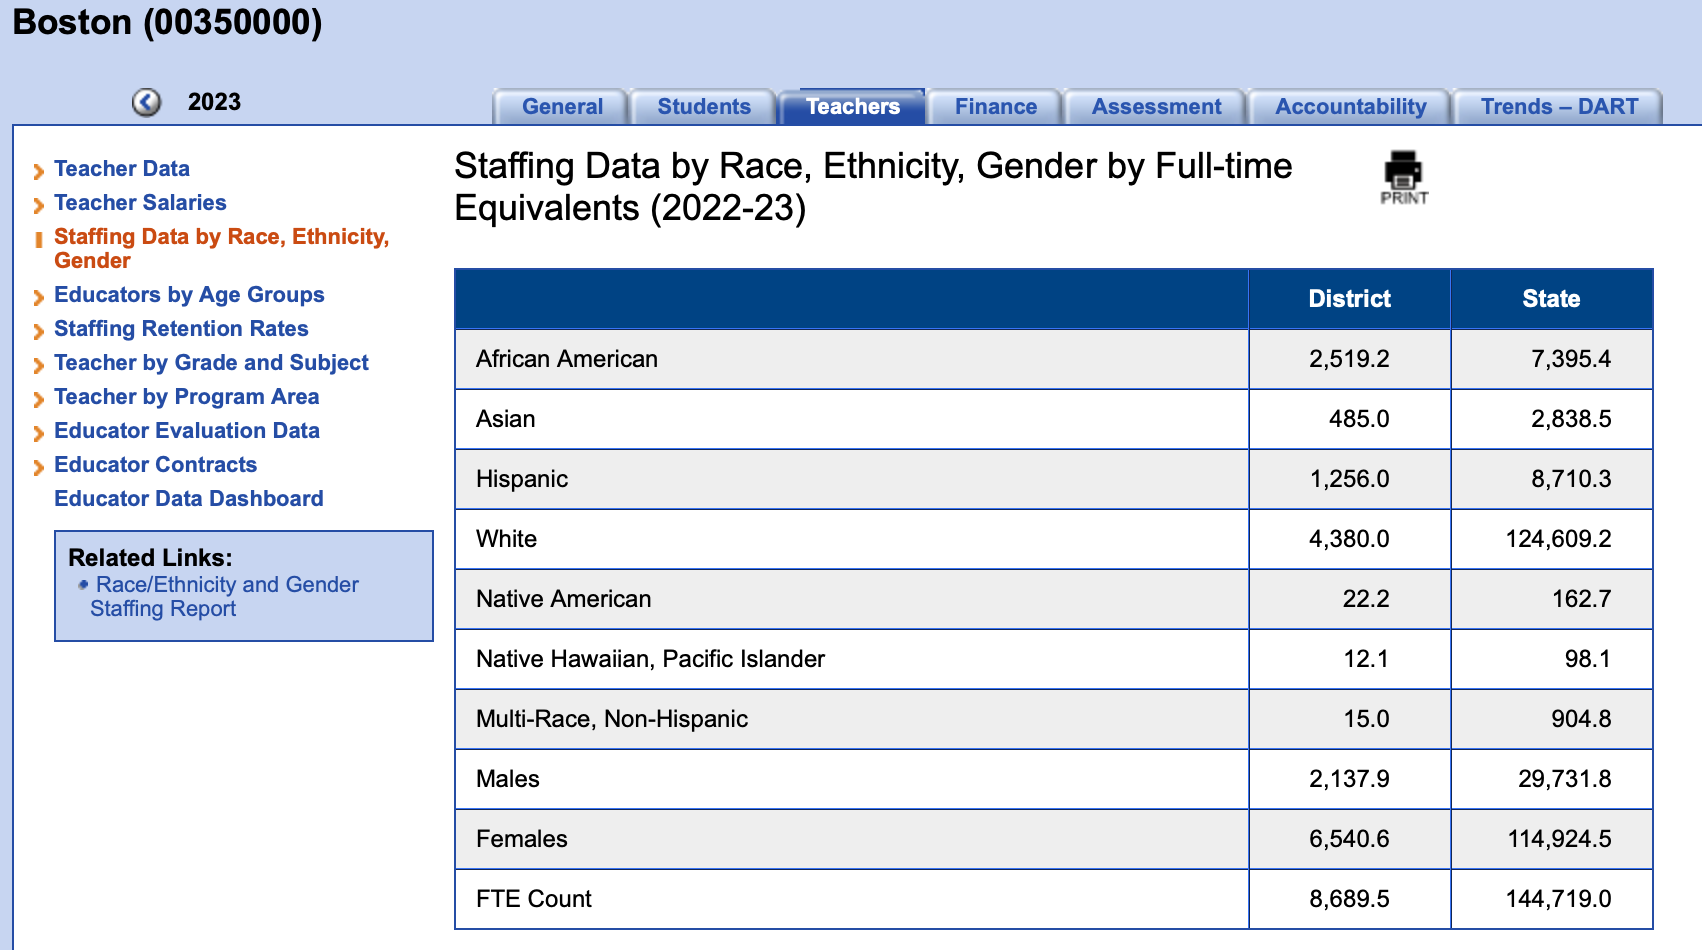Click Pacific Islander state value 98.1

(1588, 659)
